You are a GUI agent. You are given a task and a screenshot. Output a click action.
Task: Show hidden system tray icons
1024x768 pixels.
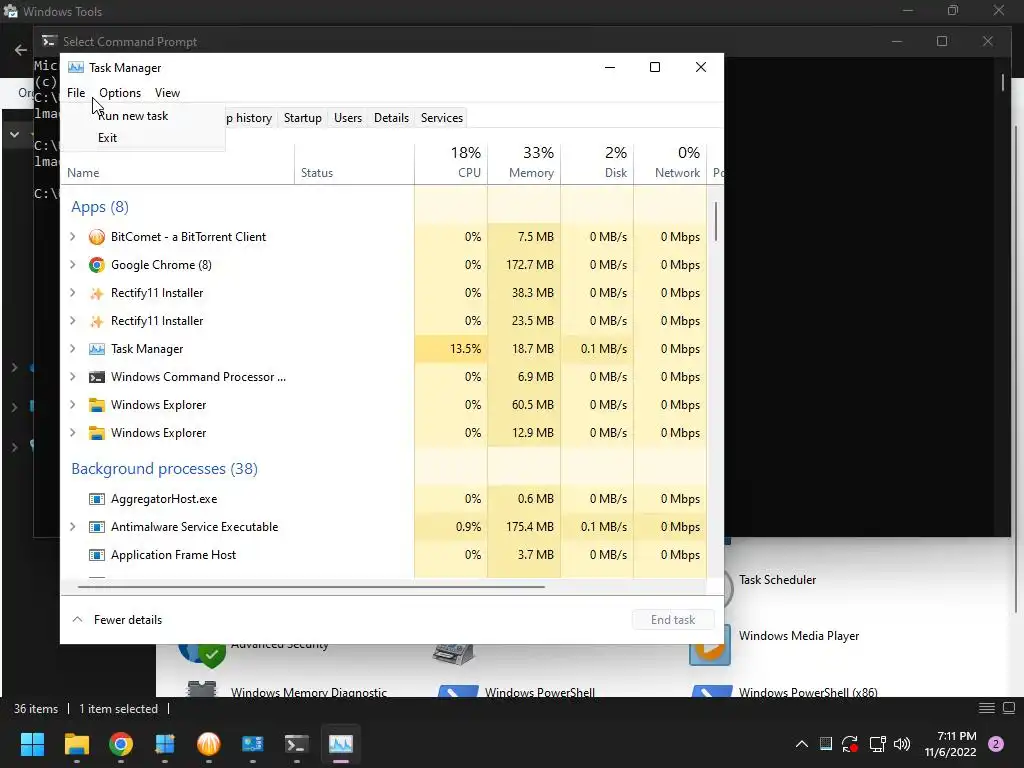coord(801,744)
